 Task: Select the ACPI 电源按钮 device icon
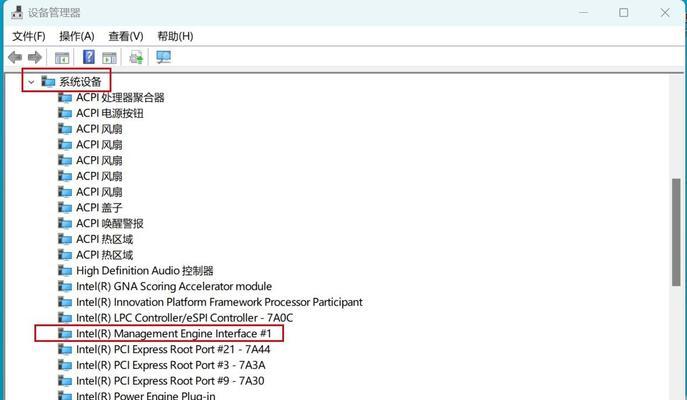(x=65, y=113)
